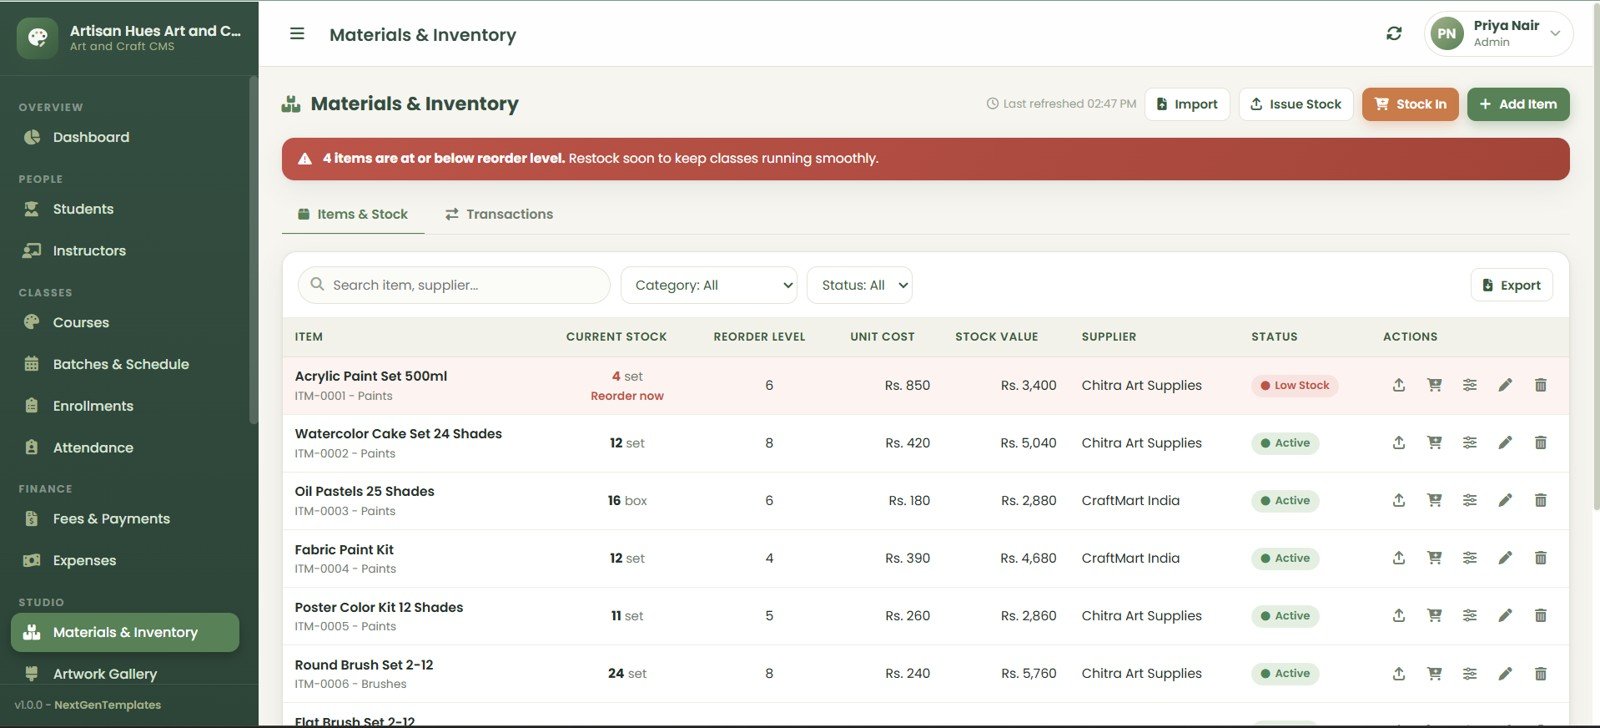
Task: Export the inventory table
Action: 1511,285
